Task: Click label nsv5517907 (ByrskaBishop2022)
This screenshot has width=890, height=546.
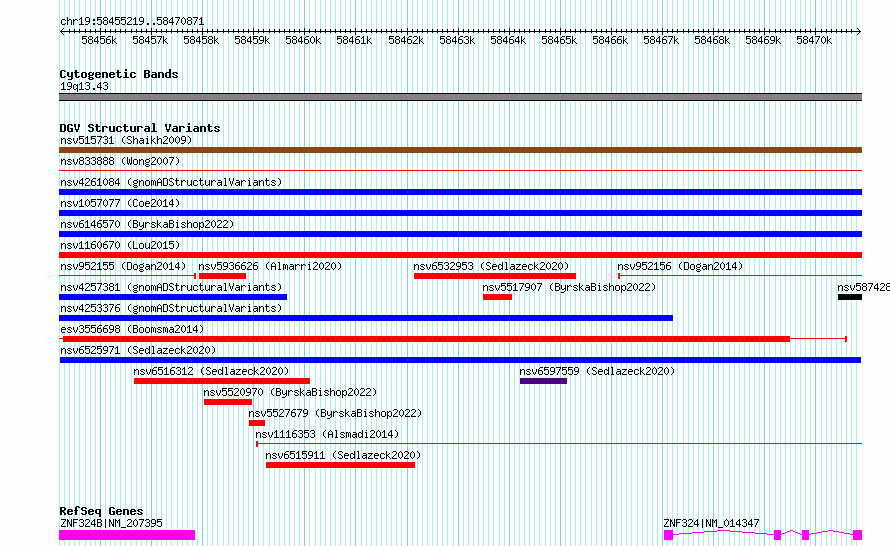Action: pyautogui.click(x=569, y=287)
